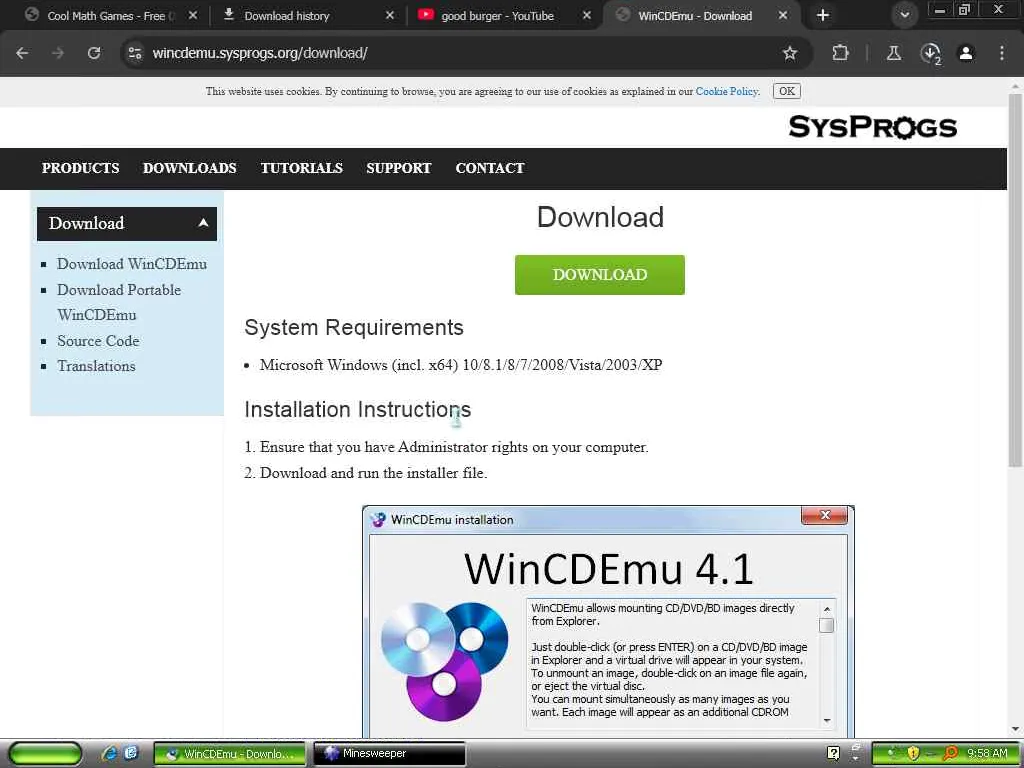Viewport: 1024px width, 768px height.
Task: Select the WinCDEmu - Download tab
Action: pos(696,16)
